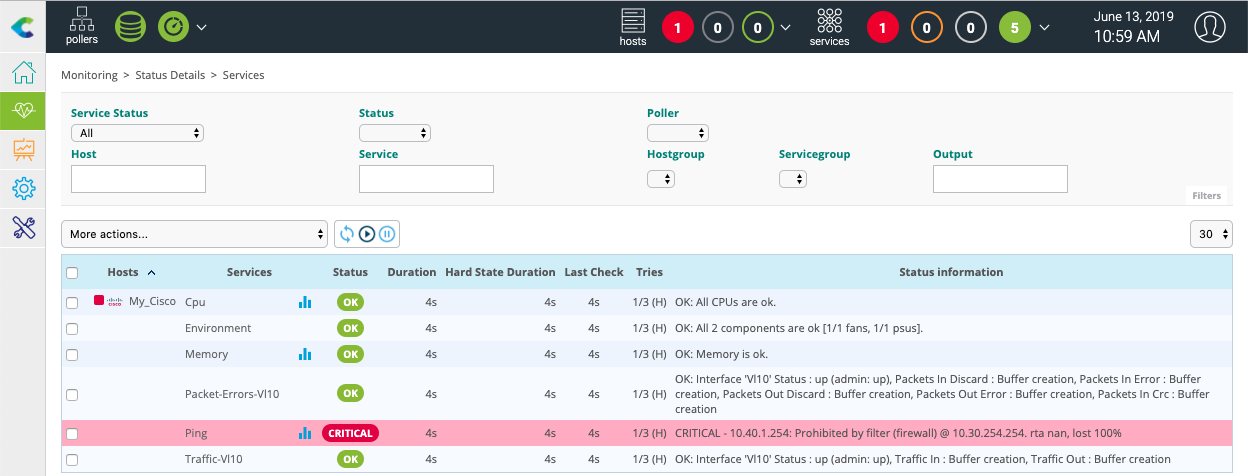Open the Cpu service graph icon
The width and height of the screenshot is (1248, 476).
pos(305,301)
